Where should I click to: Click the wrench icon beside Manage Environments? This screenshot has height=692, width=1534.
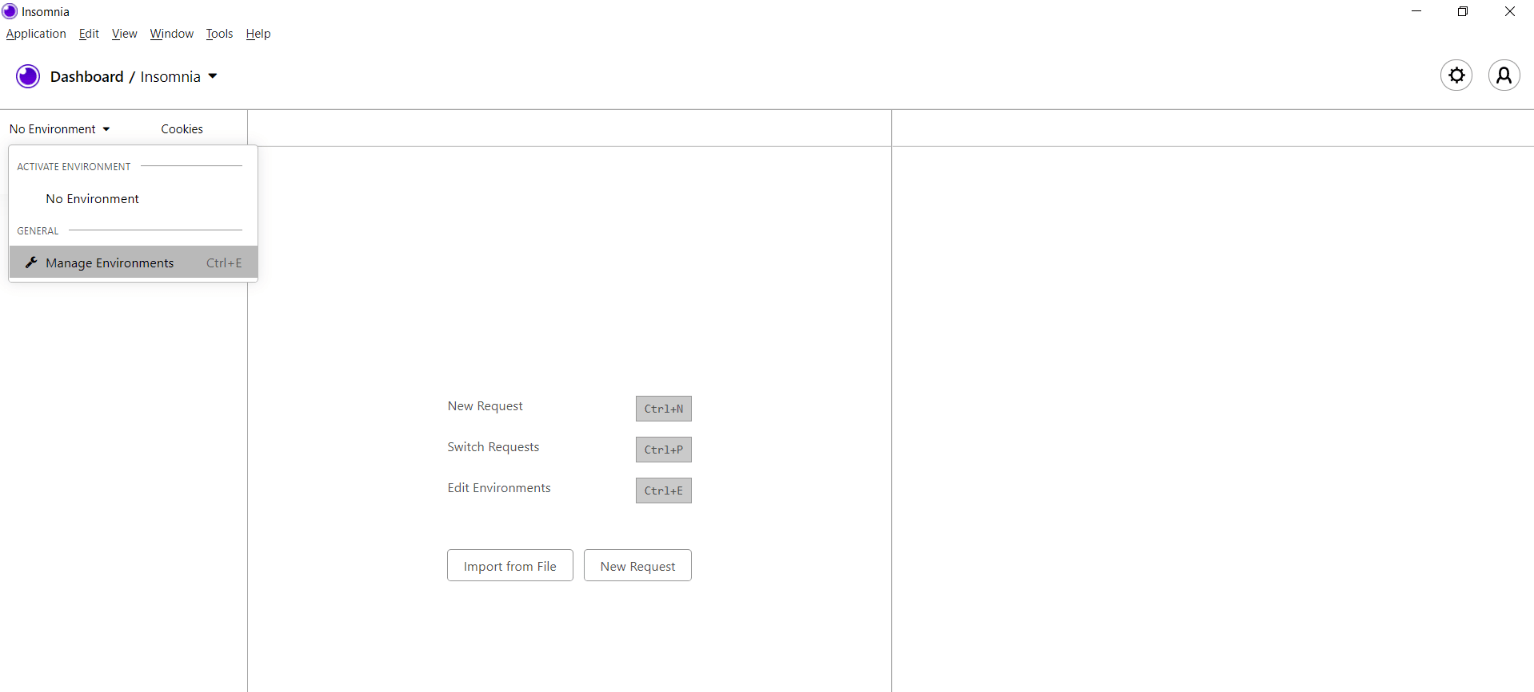click(x=31, y=263)
